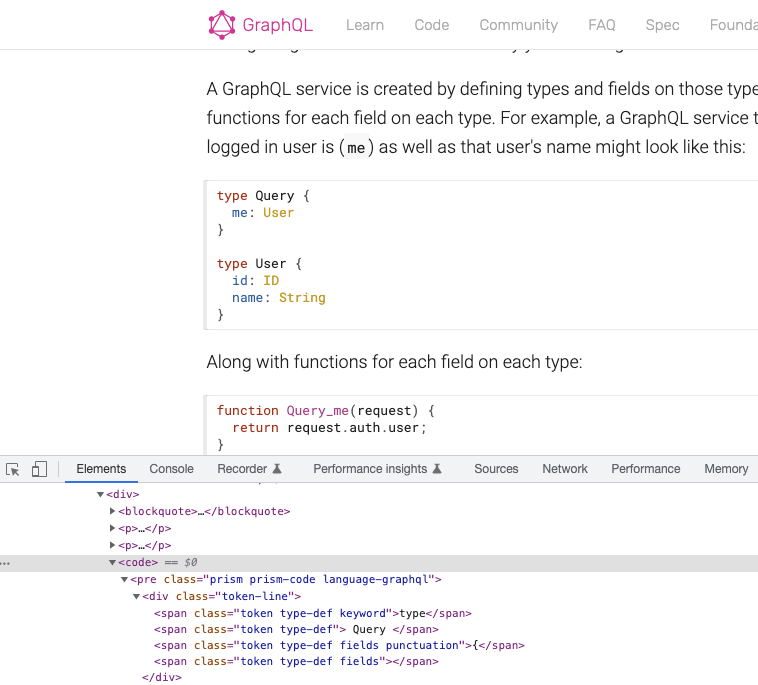
Task: Expand the first p element node
Action: [x=112, y=528]
